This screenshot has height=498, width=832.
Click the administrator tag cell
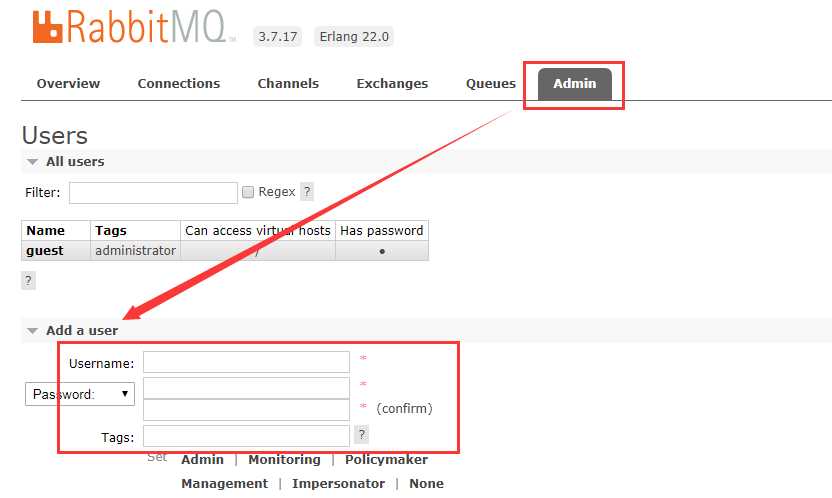135,250
